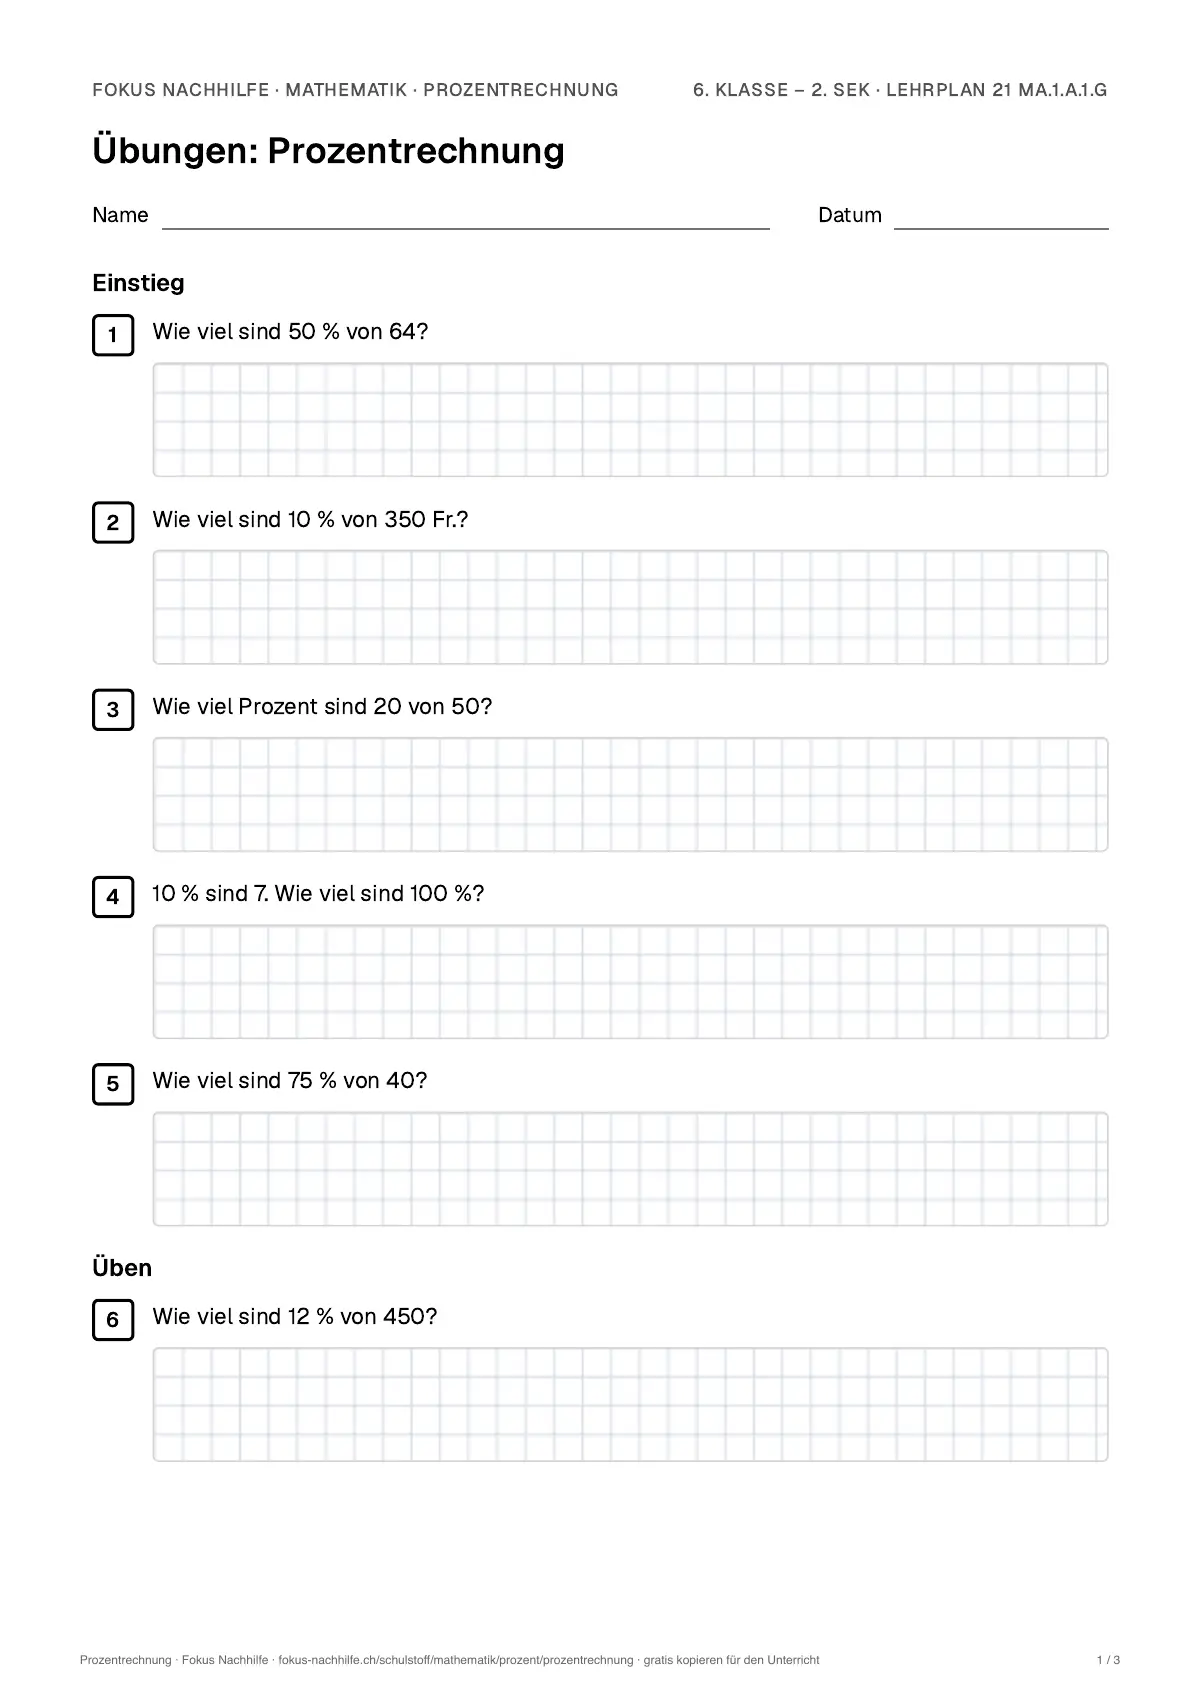
Task: Click answer grid for 75 % von 40
Action: (x=630, y=1169)
